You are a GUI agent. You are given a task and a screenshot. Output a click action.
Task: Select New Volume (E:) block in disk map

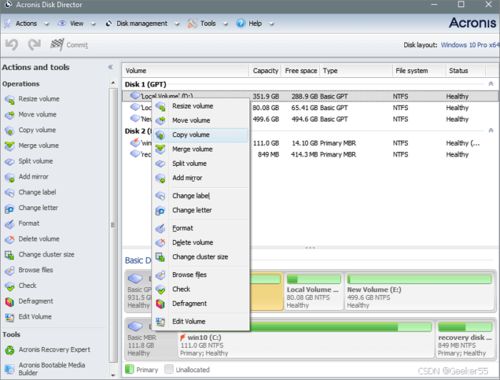pos(419,292)
